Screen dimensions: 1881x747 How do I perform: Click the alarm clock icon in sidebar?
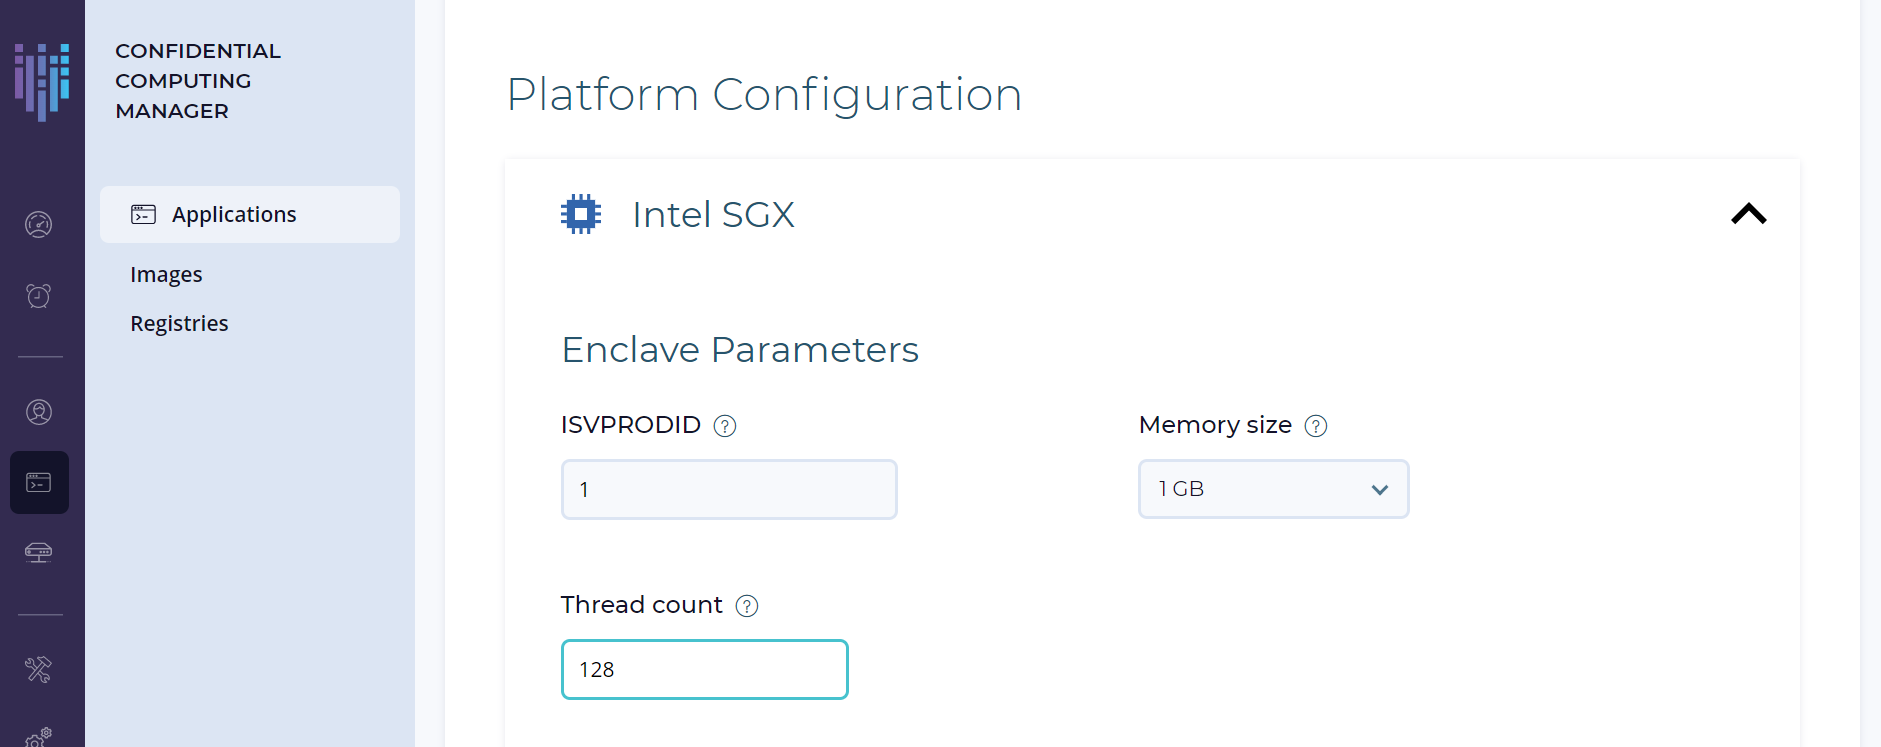[39, 295]
